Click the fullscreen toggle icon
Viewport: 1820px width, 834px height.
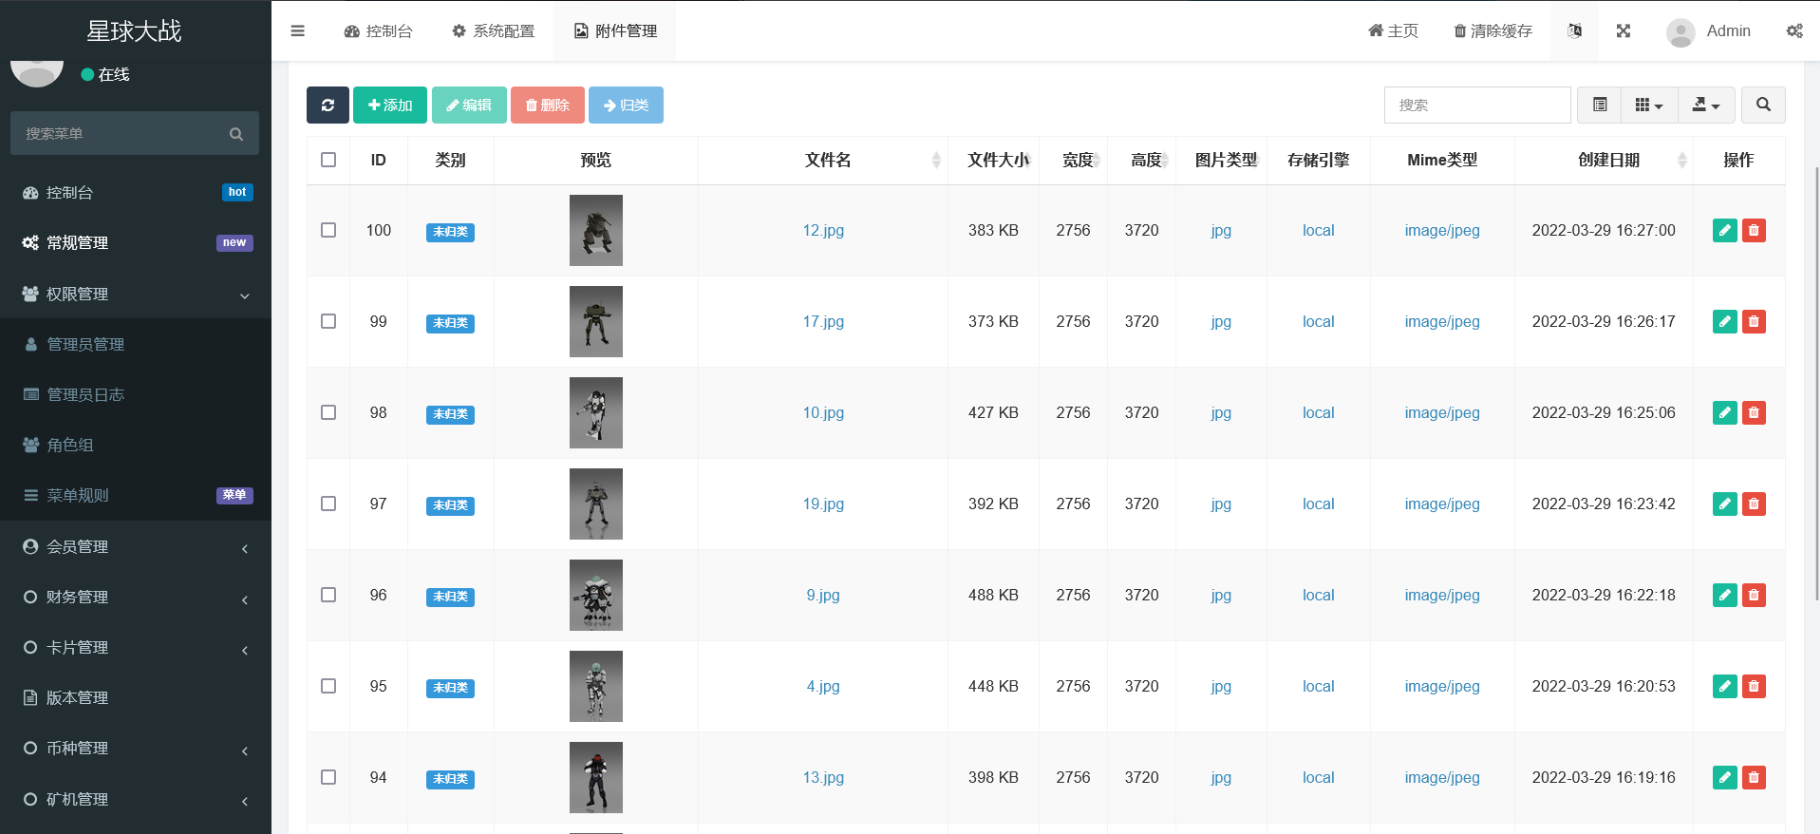click(1623, 31)
